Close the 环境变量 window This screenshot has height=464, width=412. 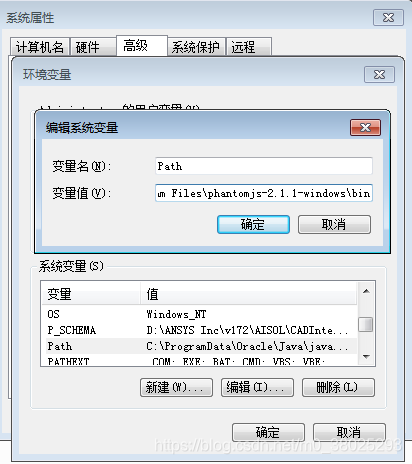pos(379,74)
